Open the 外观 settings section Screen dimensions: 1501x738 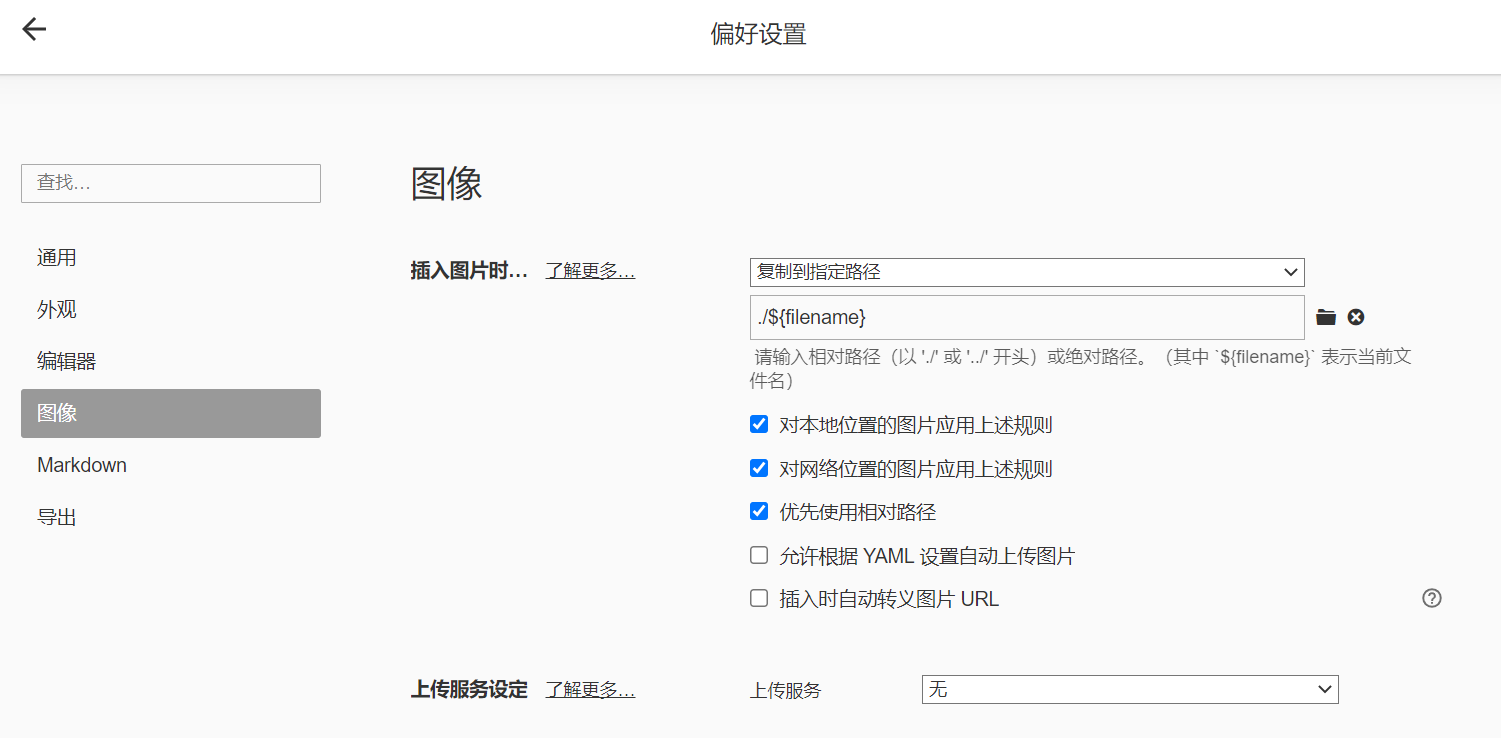57,309
